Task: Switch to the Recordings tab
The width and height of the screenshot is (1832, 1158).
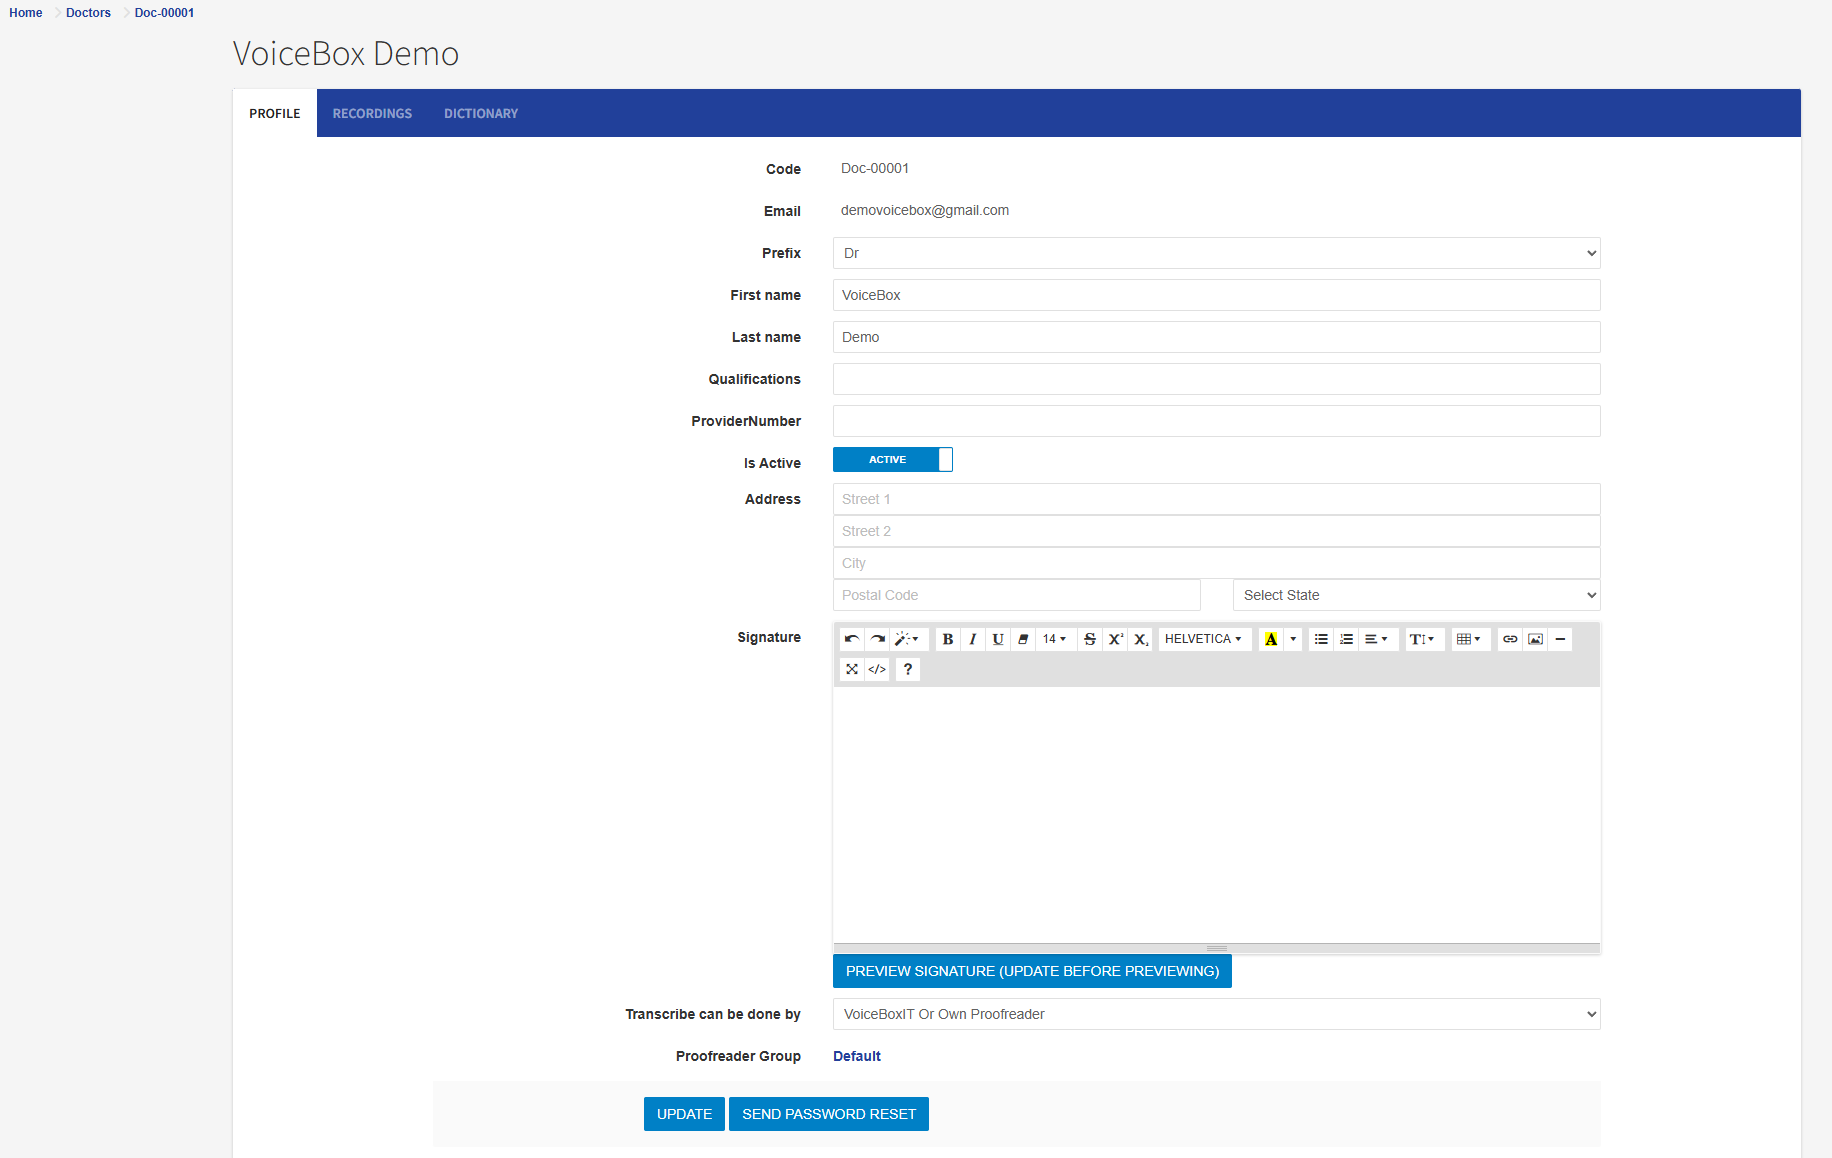Action: (x=372, y=113)
